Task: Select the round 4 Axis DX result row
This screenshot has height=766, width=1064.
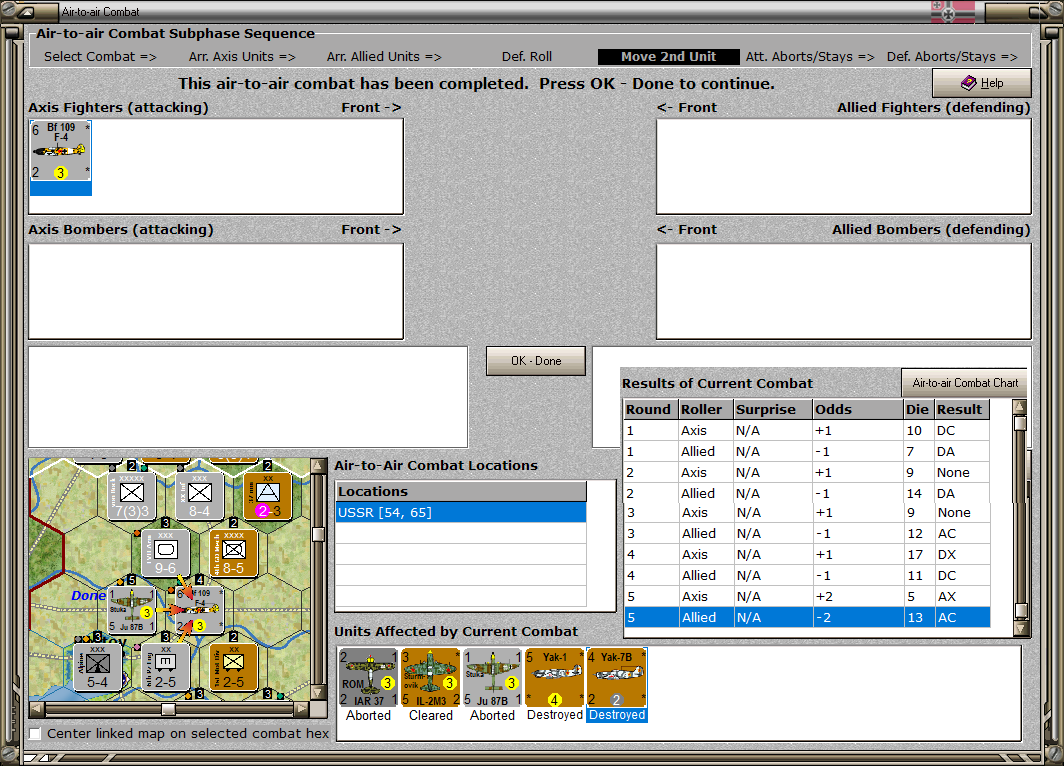Action: tap(807, 554)
